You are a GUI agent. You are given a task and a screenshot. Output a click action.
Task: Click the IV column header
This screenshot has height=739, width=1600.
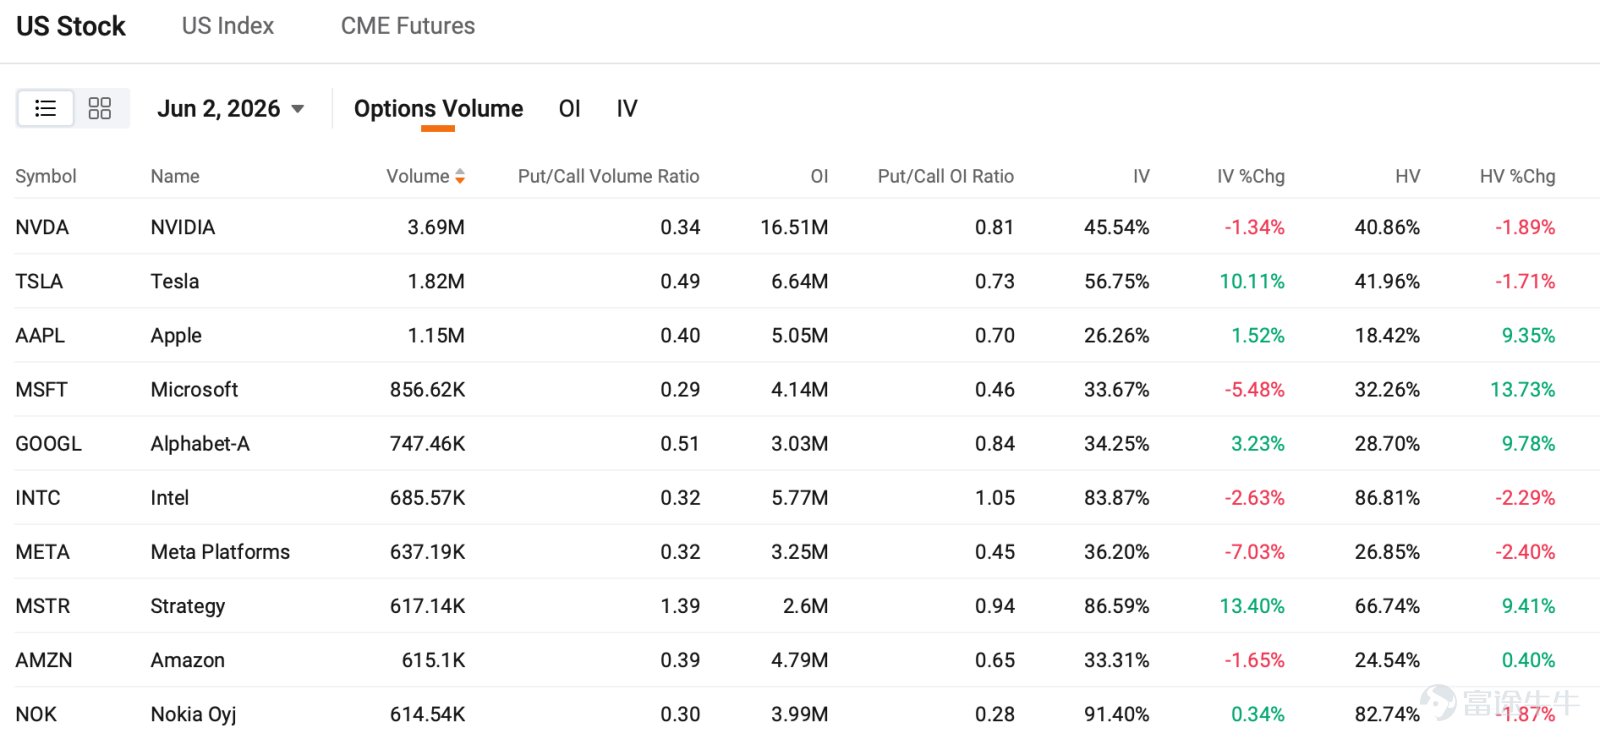[1141, 176]
